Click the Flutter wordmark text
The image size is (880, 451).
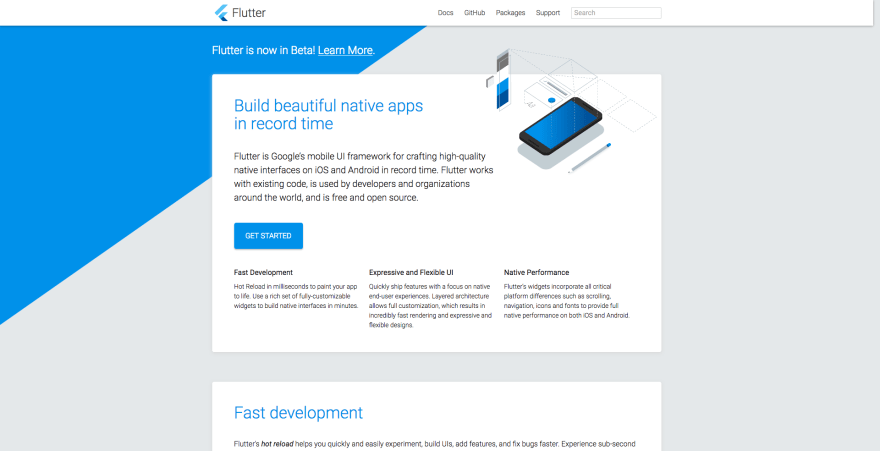click(249, 12)
